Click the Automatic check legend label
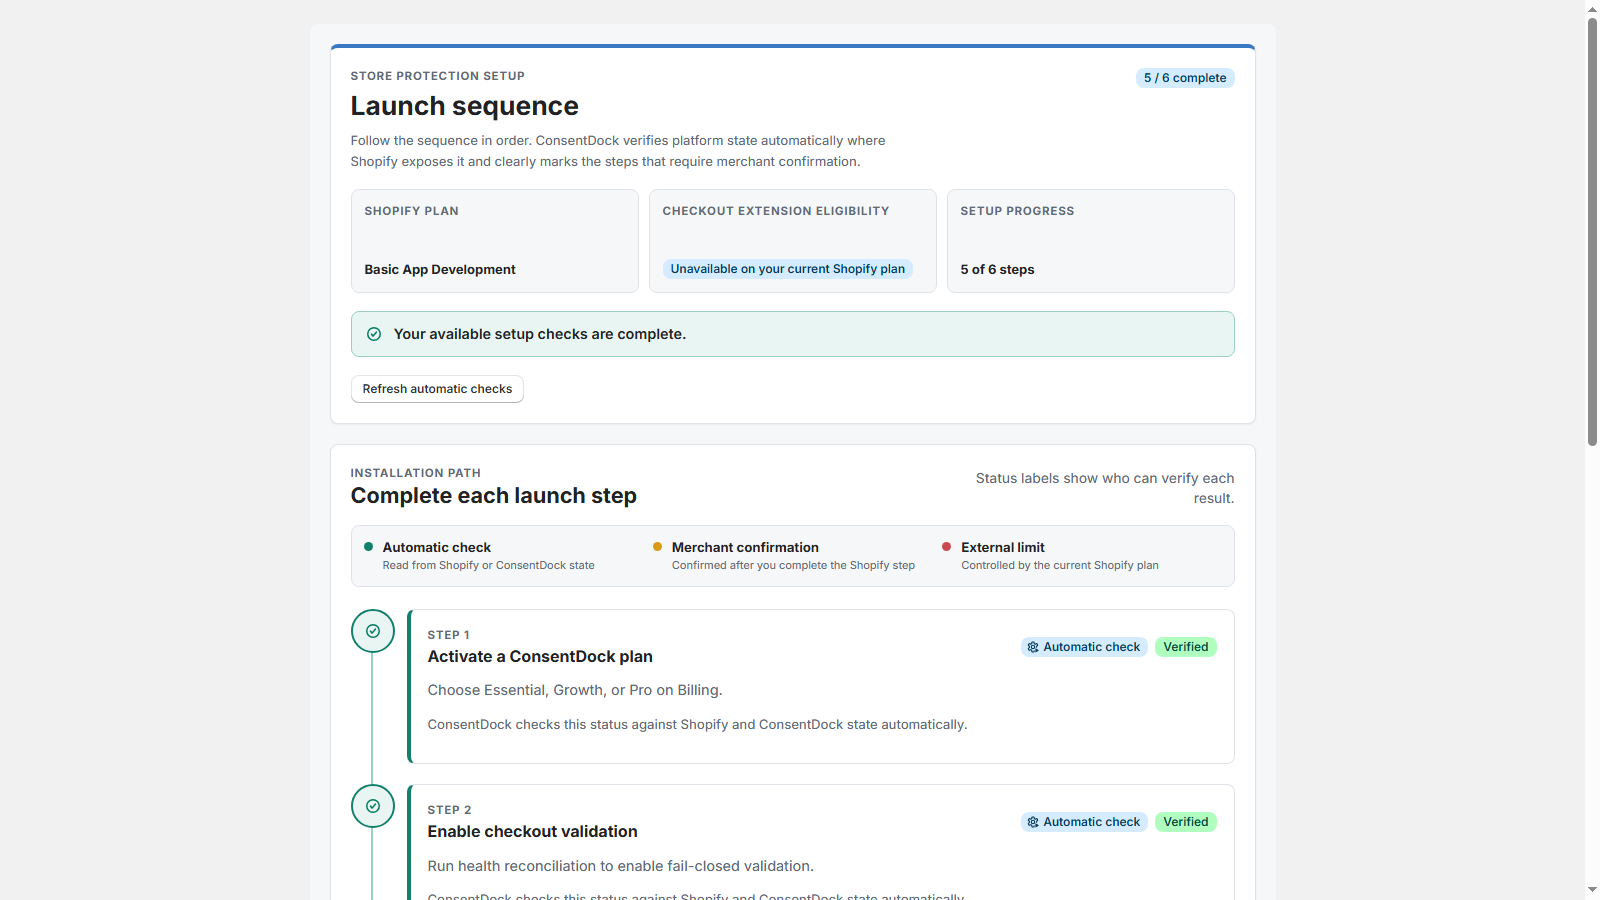 [x=437, y=548]
